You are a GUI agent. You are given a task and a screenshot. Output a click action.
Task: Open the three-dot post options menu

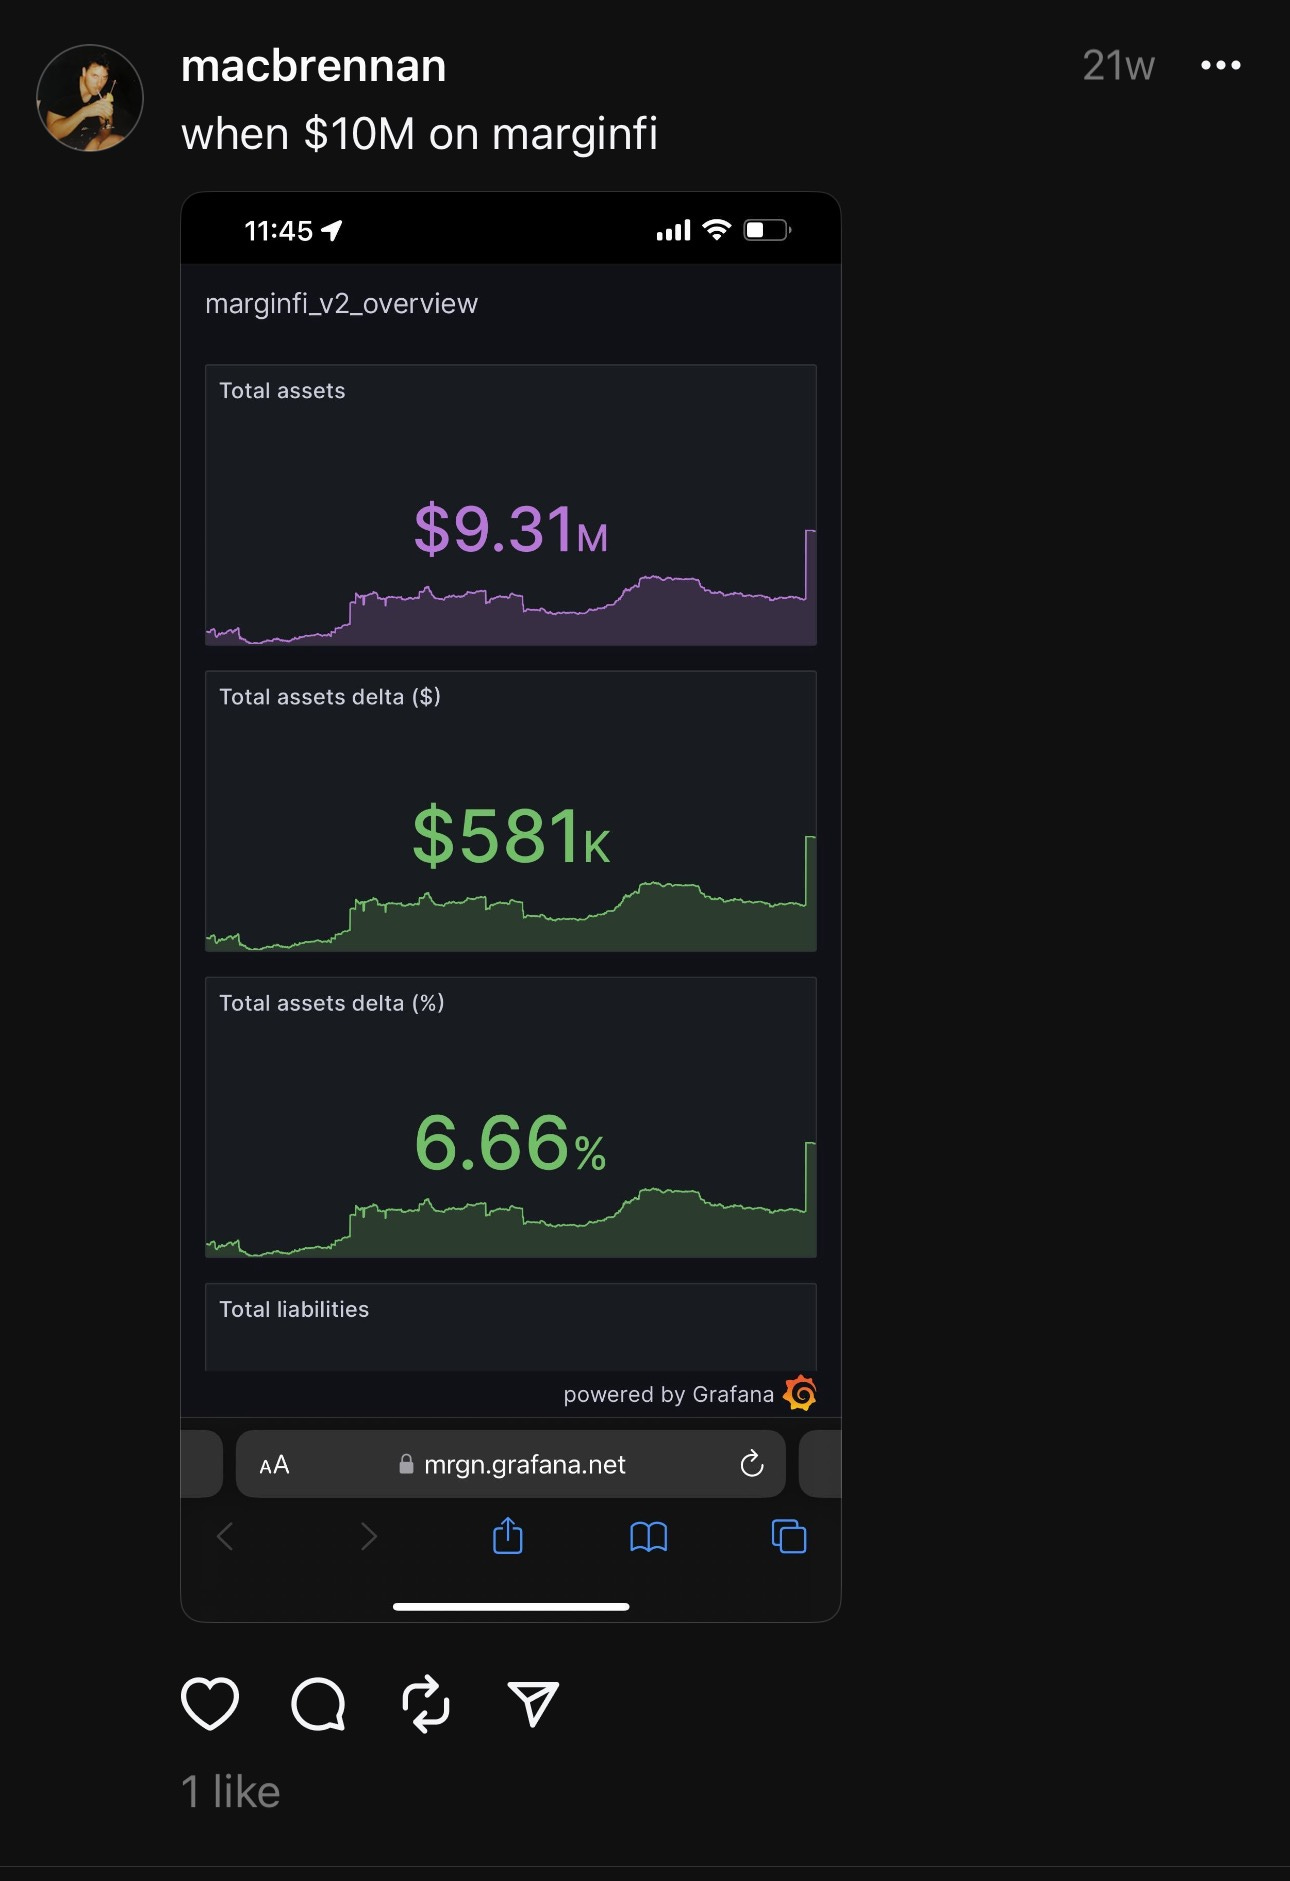tap(1221, 65)
